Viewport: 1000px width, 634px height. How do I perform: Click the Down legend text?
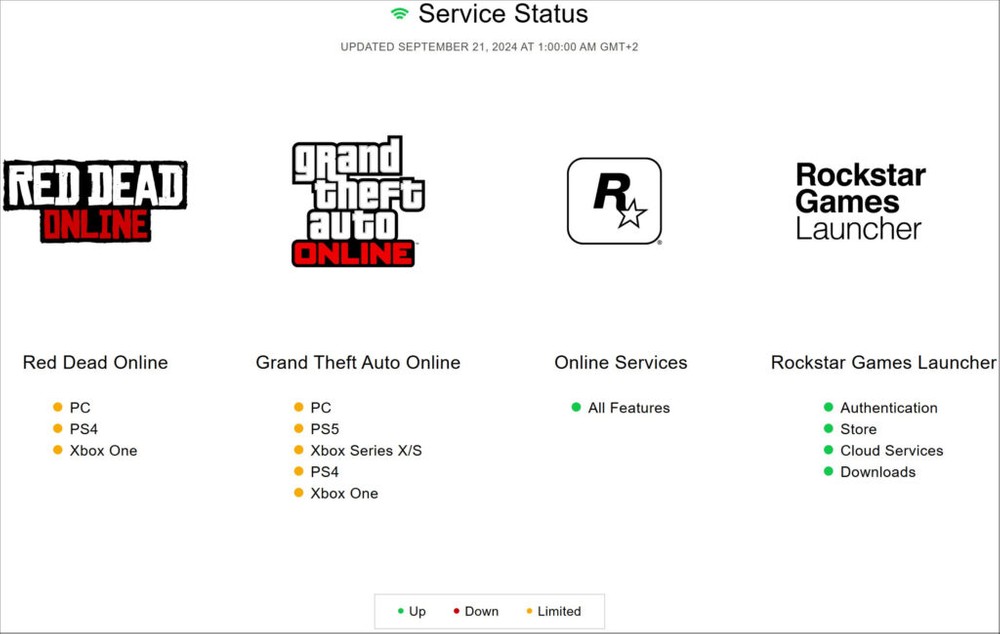click(x=482, y=611)
